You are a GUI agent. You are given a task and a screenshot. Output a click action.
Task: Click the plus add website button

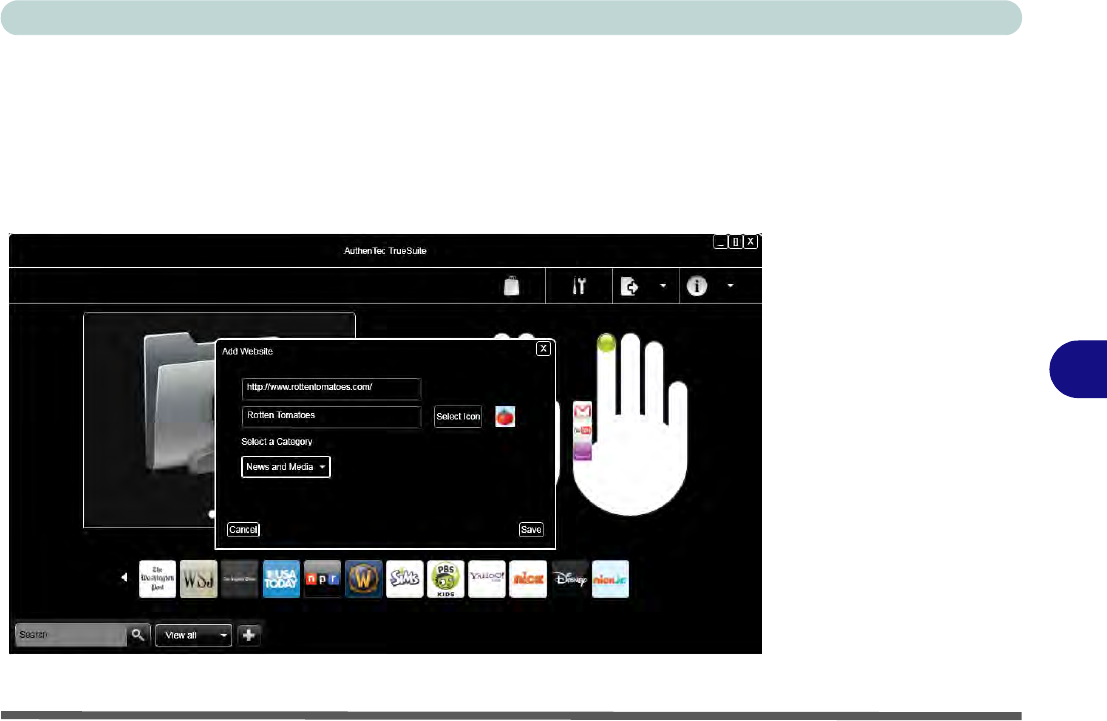(249, 635)
